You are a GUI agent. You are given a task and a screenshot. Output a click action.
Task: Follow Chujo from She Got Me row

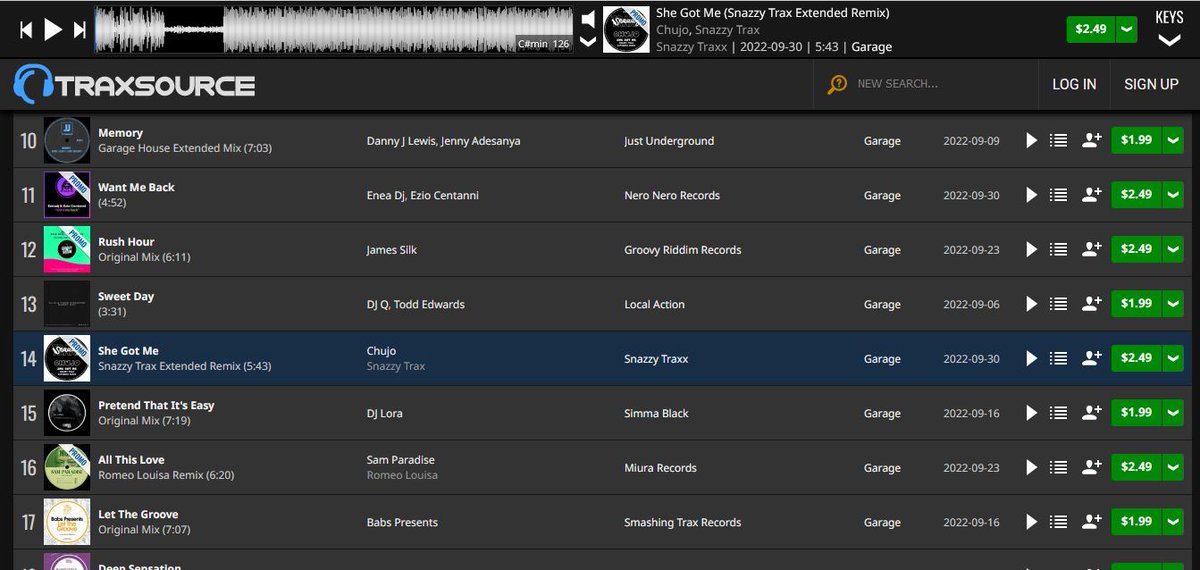tap(1092, 358)
